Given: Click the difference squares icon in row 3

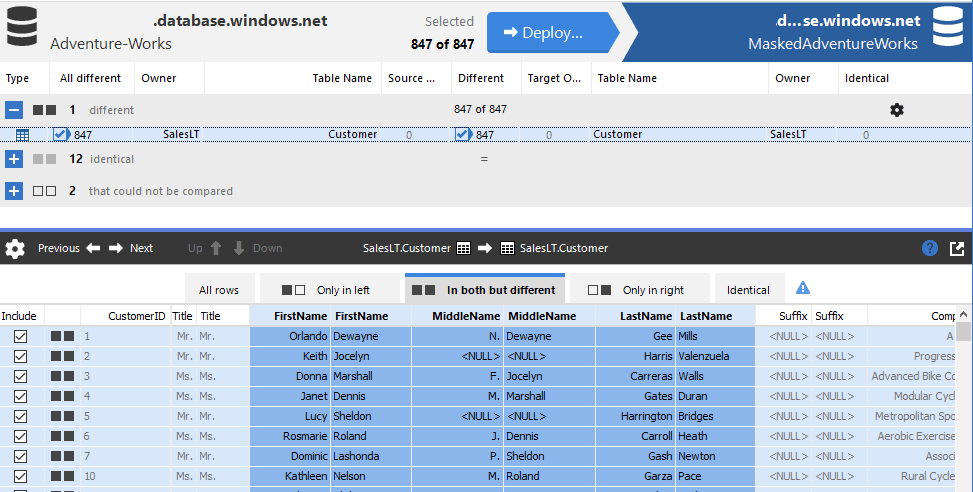Looking at the screenshot, I should [63, 376].
